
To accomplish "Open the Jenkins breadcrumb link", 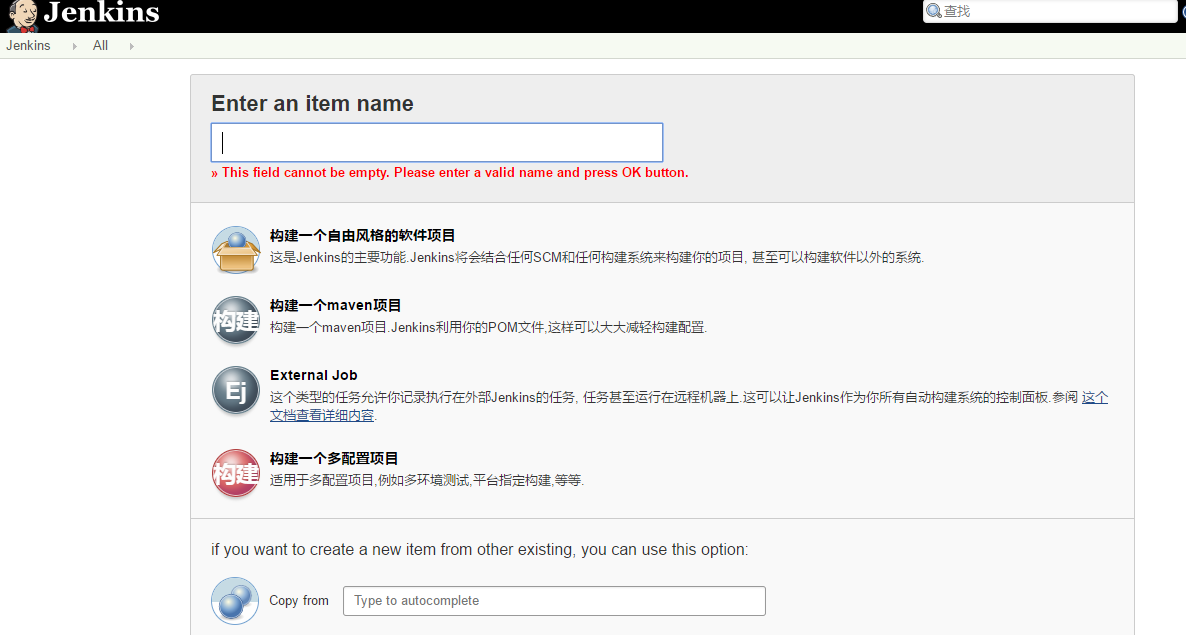I will coord(28,45).
